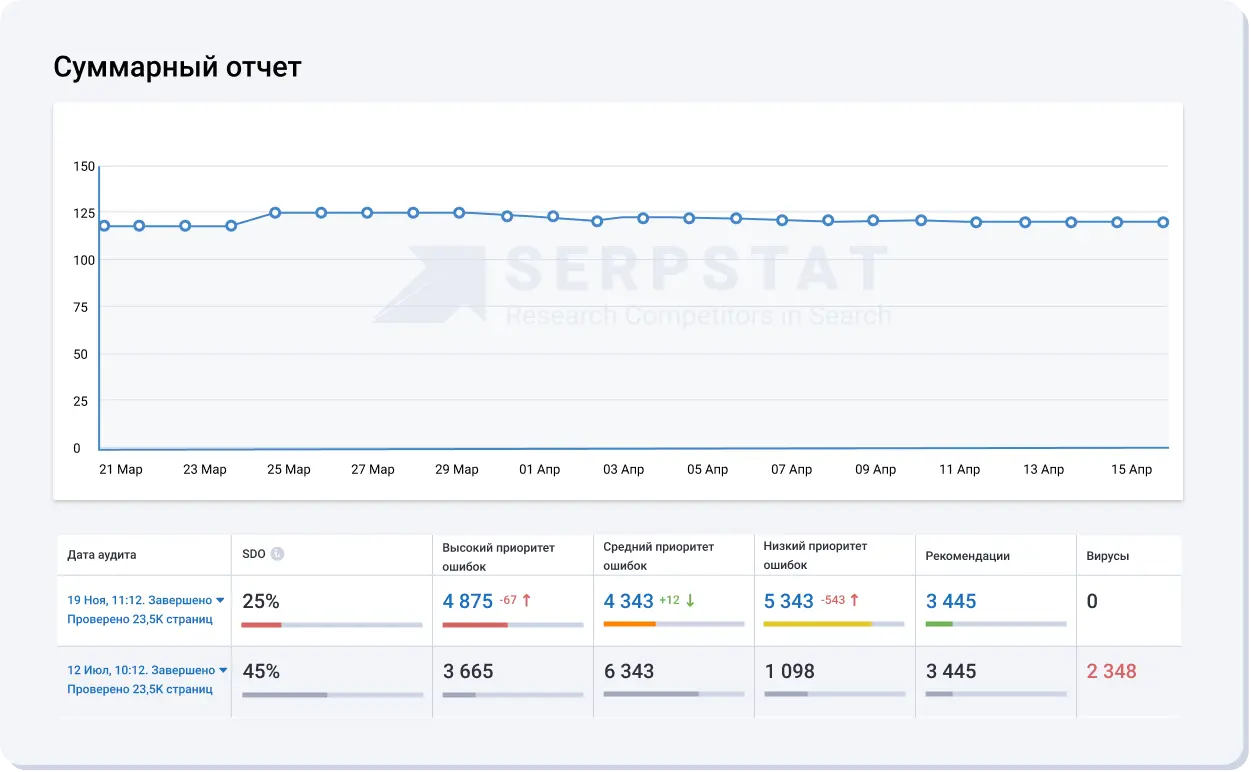Click the Вирусы column header
1251x772 pixels.
click(1108, 556)
